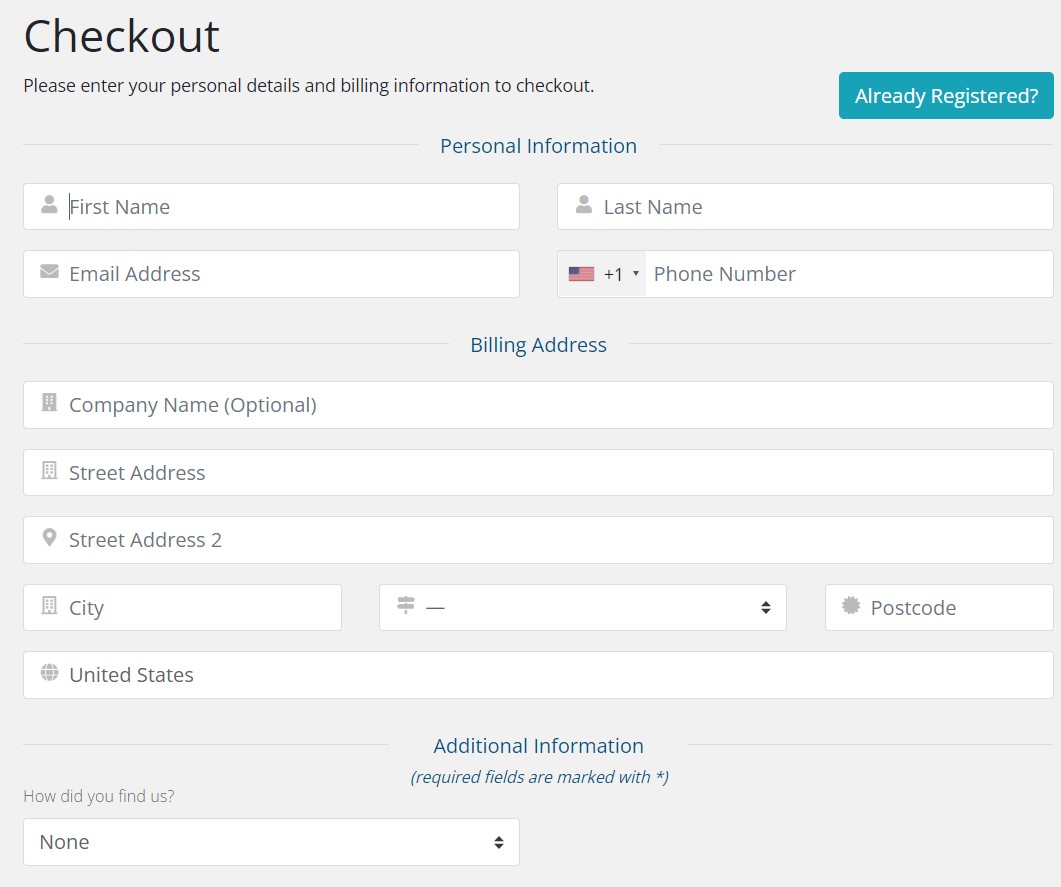Click the person icon in First Name field
The width and height of the screenshot is (1061, 887).
click(49, 204)
